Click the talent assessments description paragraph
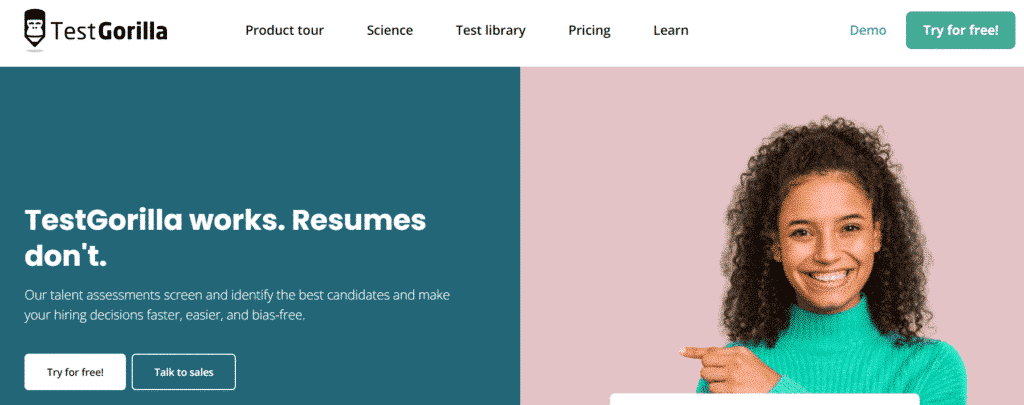Screen dimensions: 1024x405 point(237,305)
